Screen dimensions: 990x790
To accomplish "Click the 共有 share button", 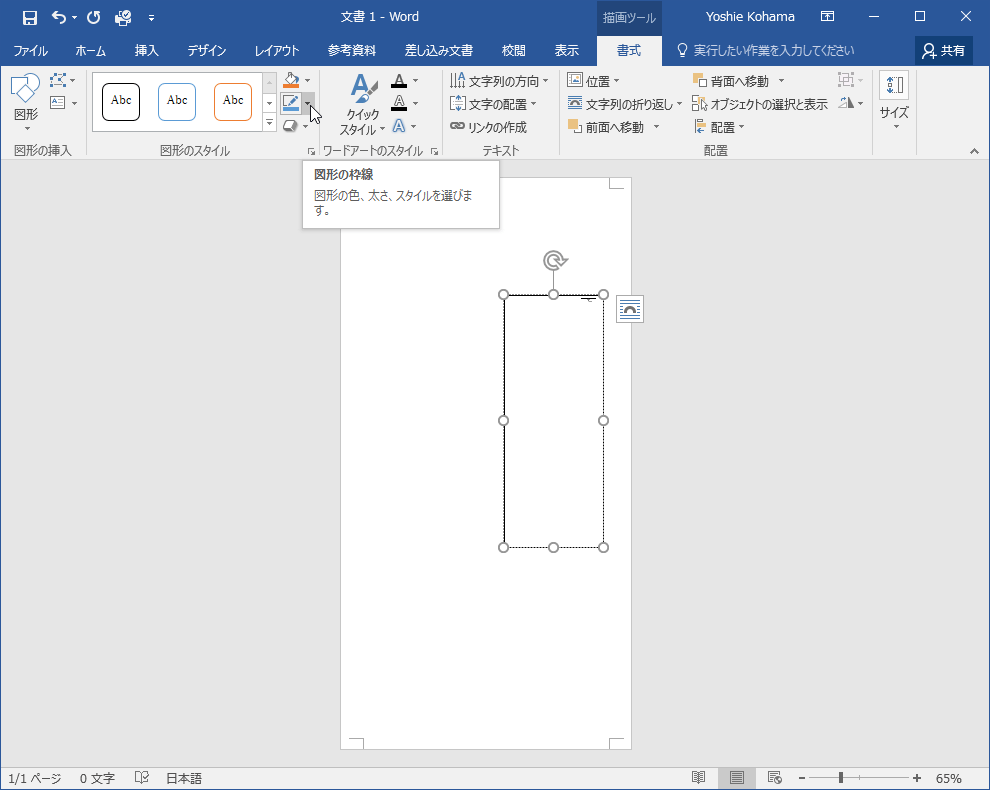I will click(x=944, y=51).
